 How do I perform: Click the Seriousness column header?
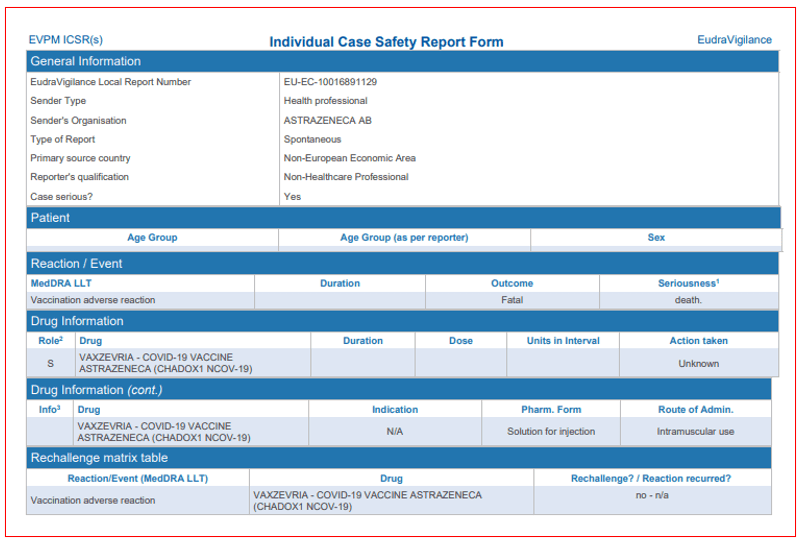point(688,284)
